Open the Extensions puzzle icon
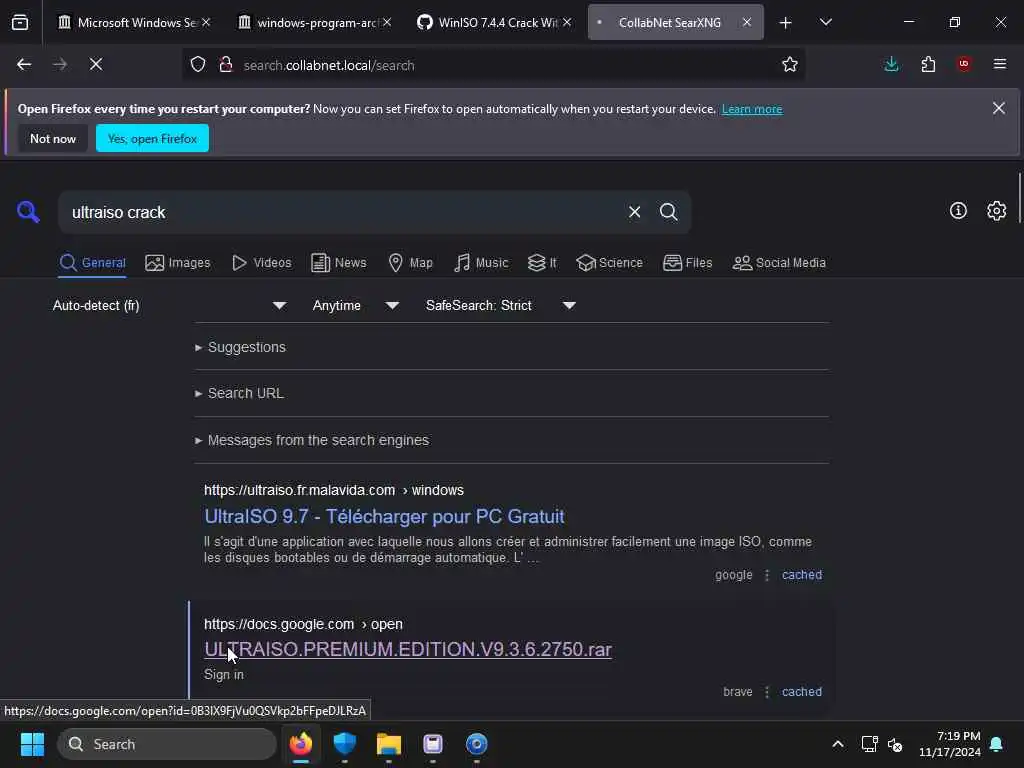 (x=928, y=64)
